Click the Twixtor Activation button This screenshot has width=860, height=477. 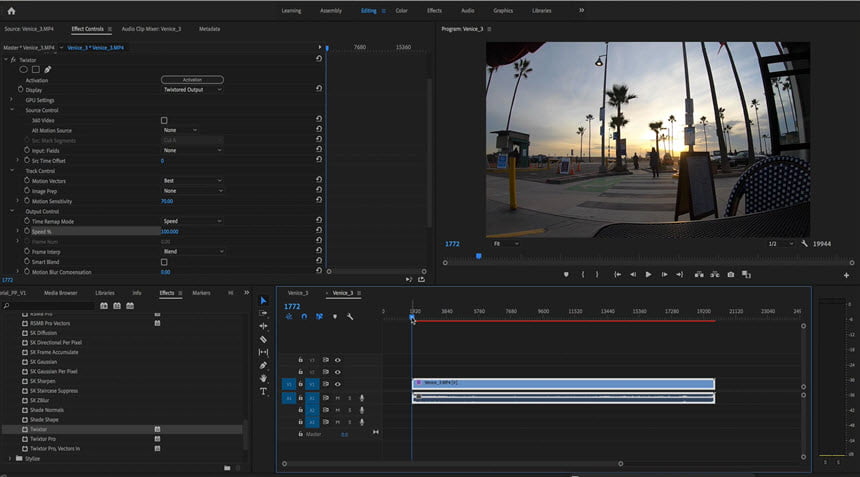(192, 80)
